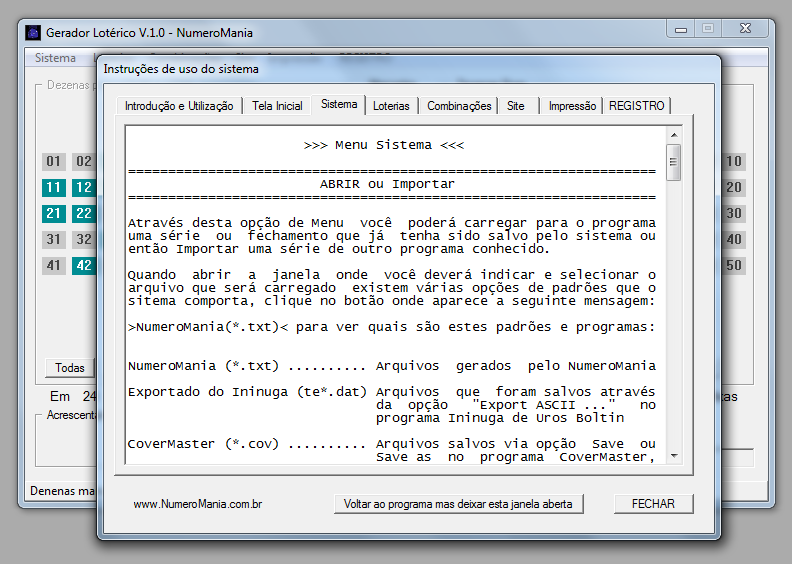
Task: Toggle number 01 in main window
Action: 54,162
